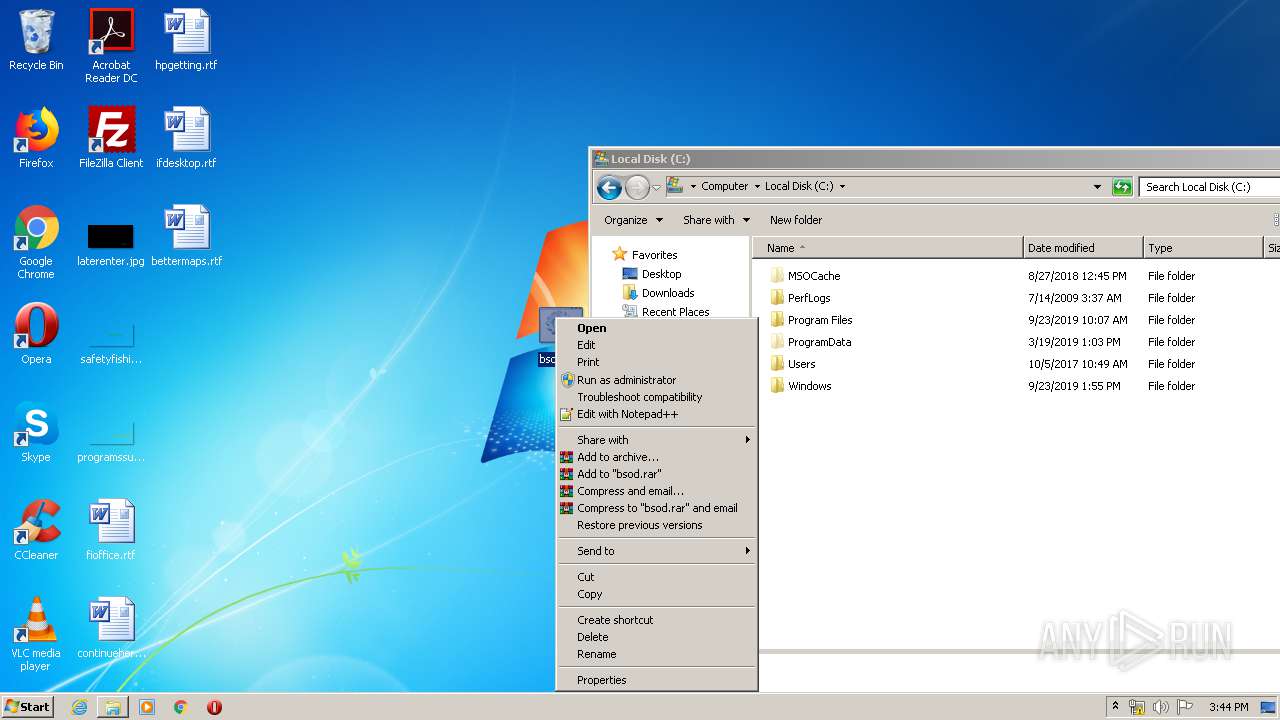Viewport: 1280px width, 720px height.
Task: Click Windows Explorer taskbar icon
Action: point(113,707)
